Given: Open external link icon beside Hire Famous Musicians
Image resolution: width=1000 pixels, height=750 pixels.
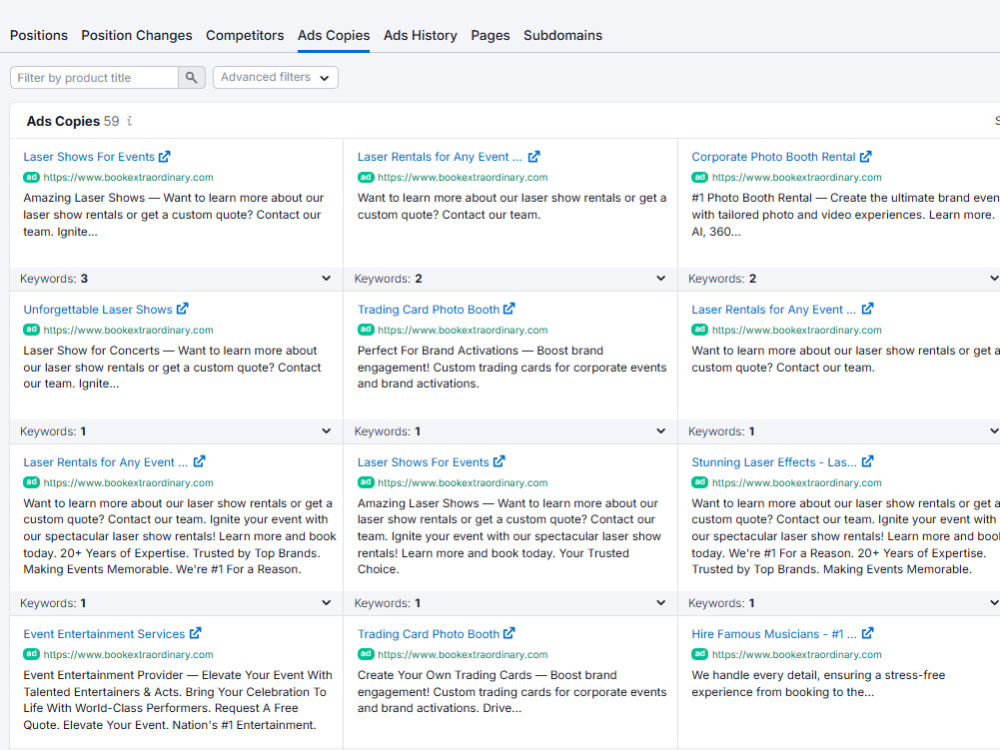Looking at the screenshot, I should (867, 633).
